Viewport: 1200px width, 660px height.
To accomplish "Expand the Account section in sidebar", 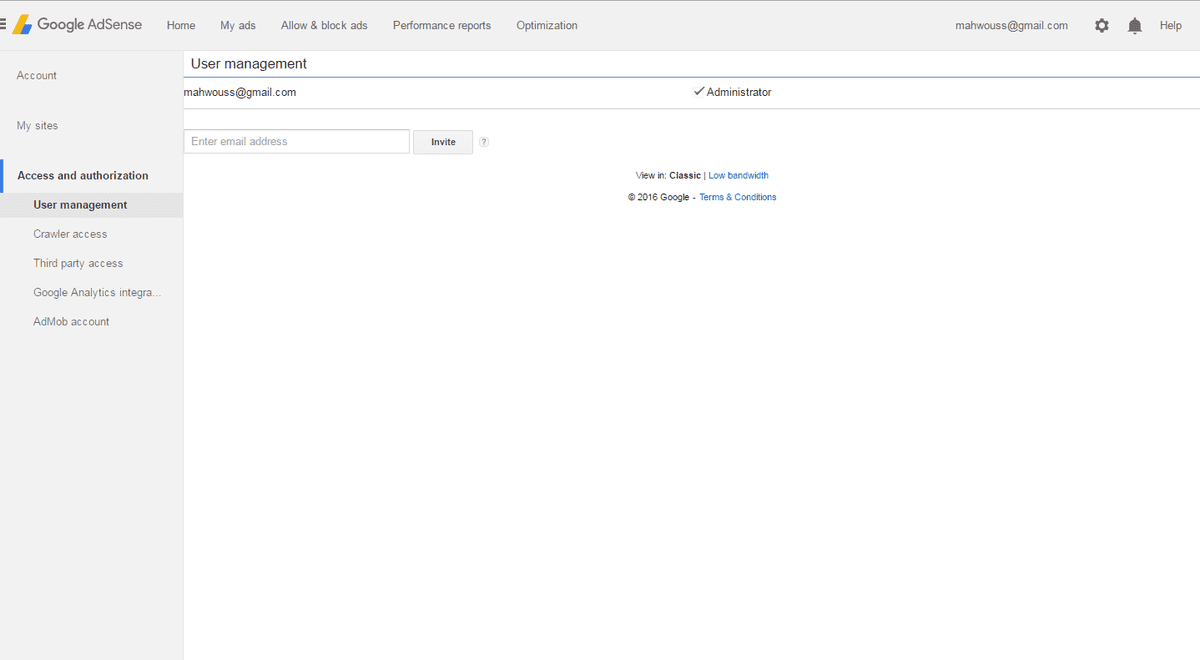I will [37, 76].
